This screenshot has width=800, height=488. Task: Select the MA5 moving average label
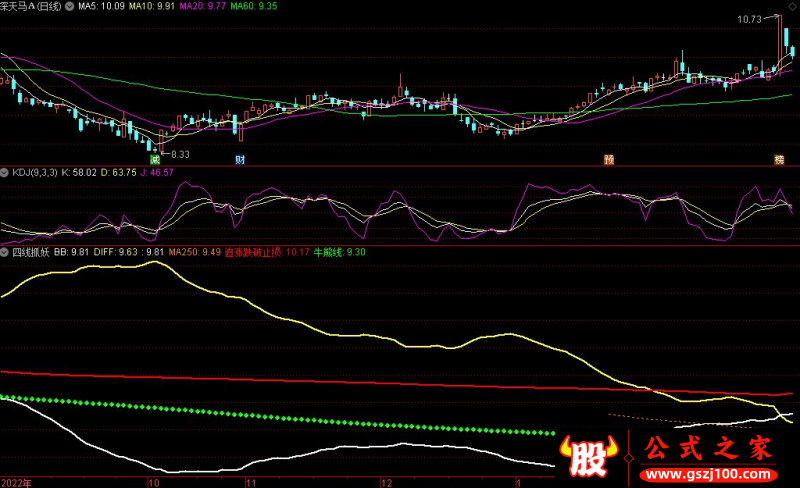[100, 7]
